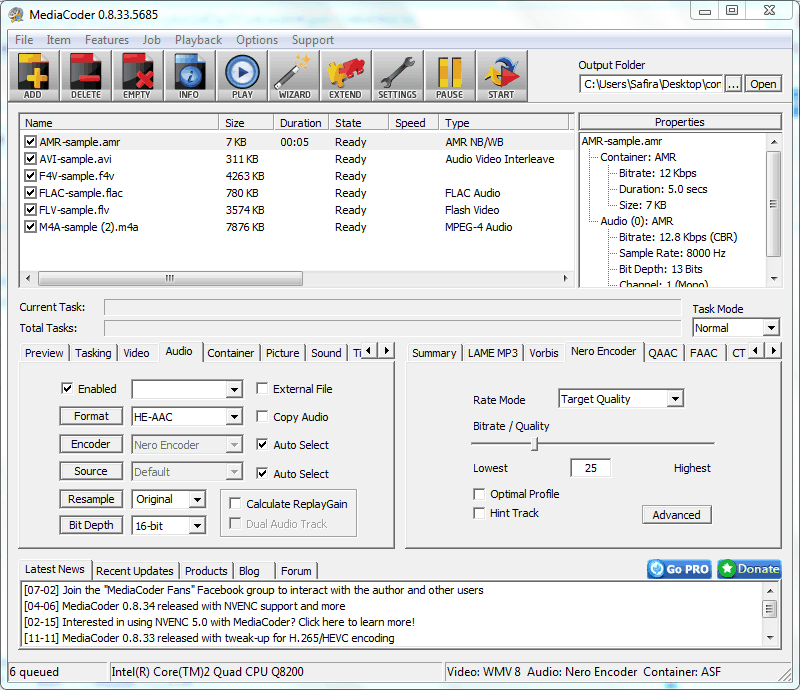Click the news panel scroll-down arrow
Viewport: 800px width, 690px height.
pos(770,637)
